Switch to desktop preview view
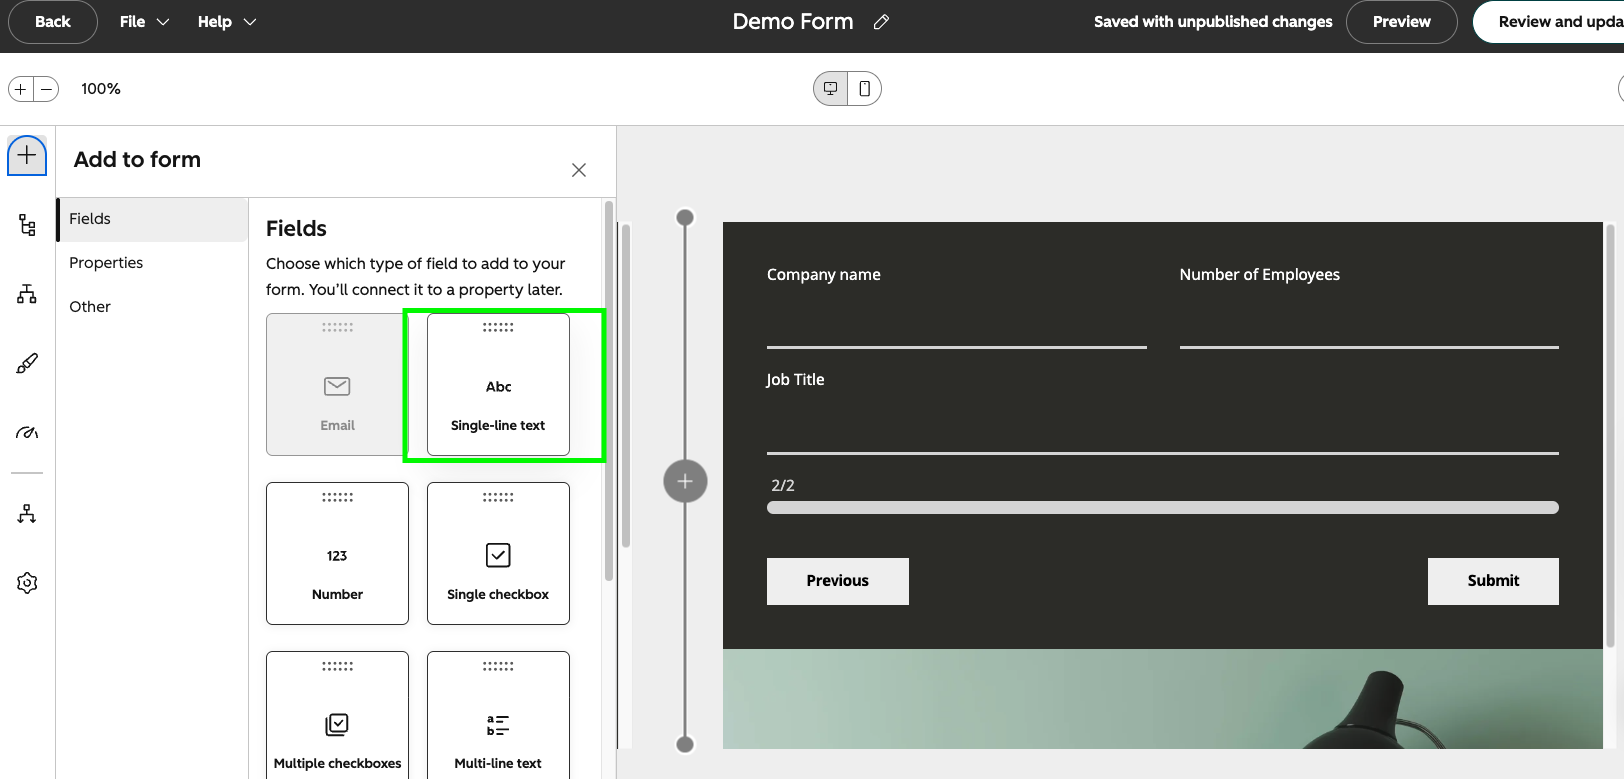This screenshot has height=779, width=1624. 830,89
